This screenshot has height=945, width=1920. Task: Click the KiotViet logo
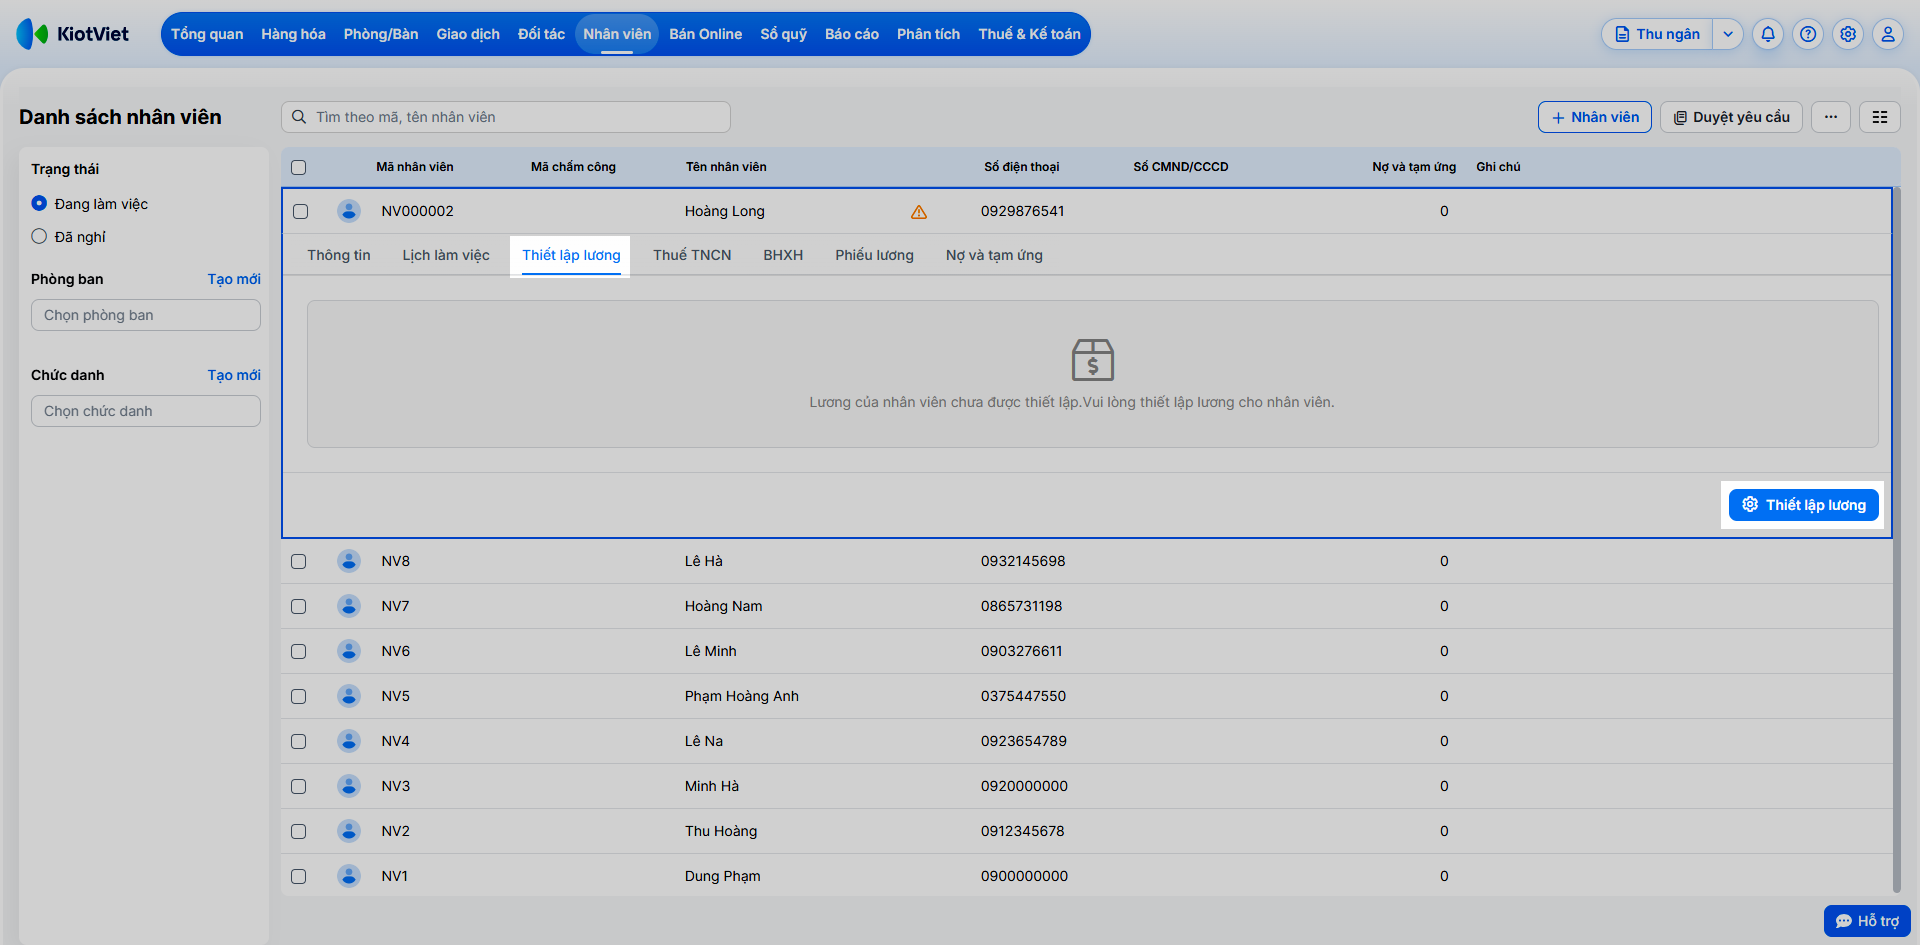pyautogui.click(x=73, y=34)
